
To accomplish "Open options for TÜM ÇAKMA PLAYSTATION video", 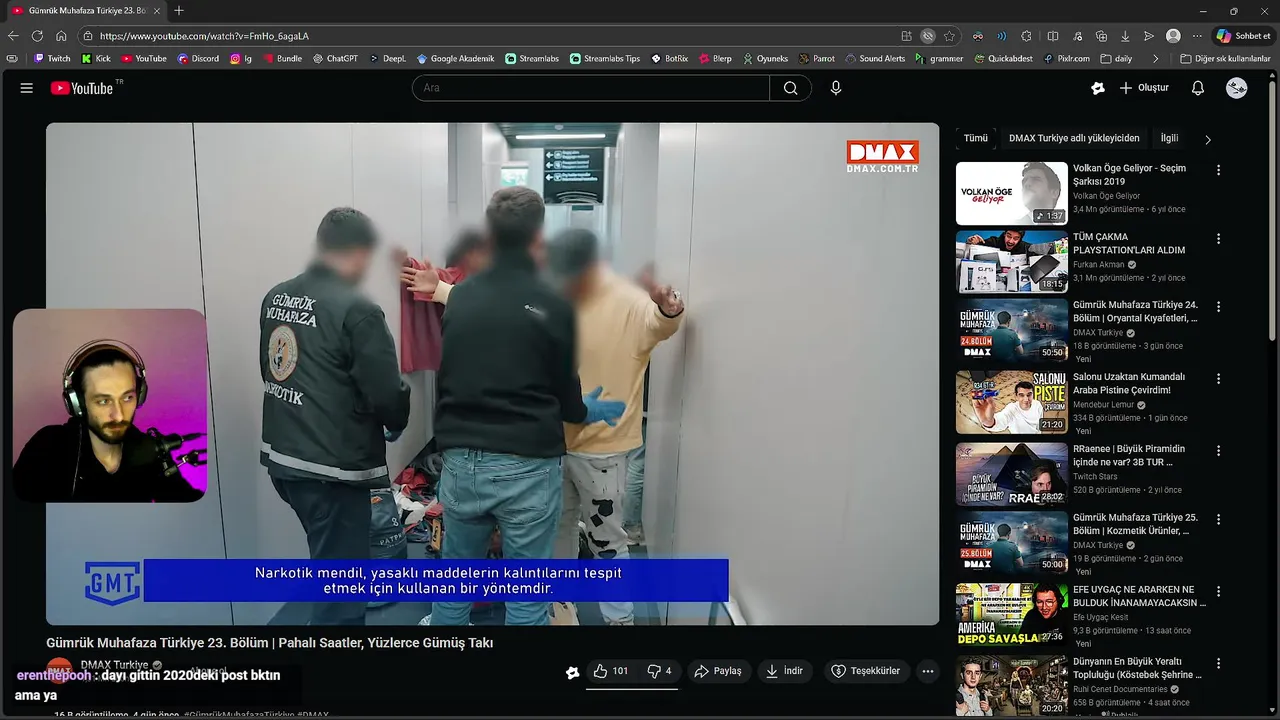I will click(1218, 239).
